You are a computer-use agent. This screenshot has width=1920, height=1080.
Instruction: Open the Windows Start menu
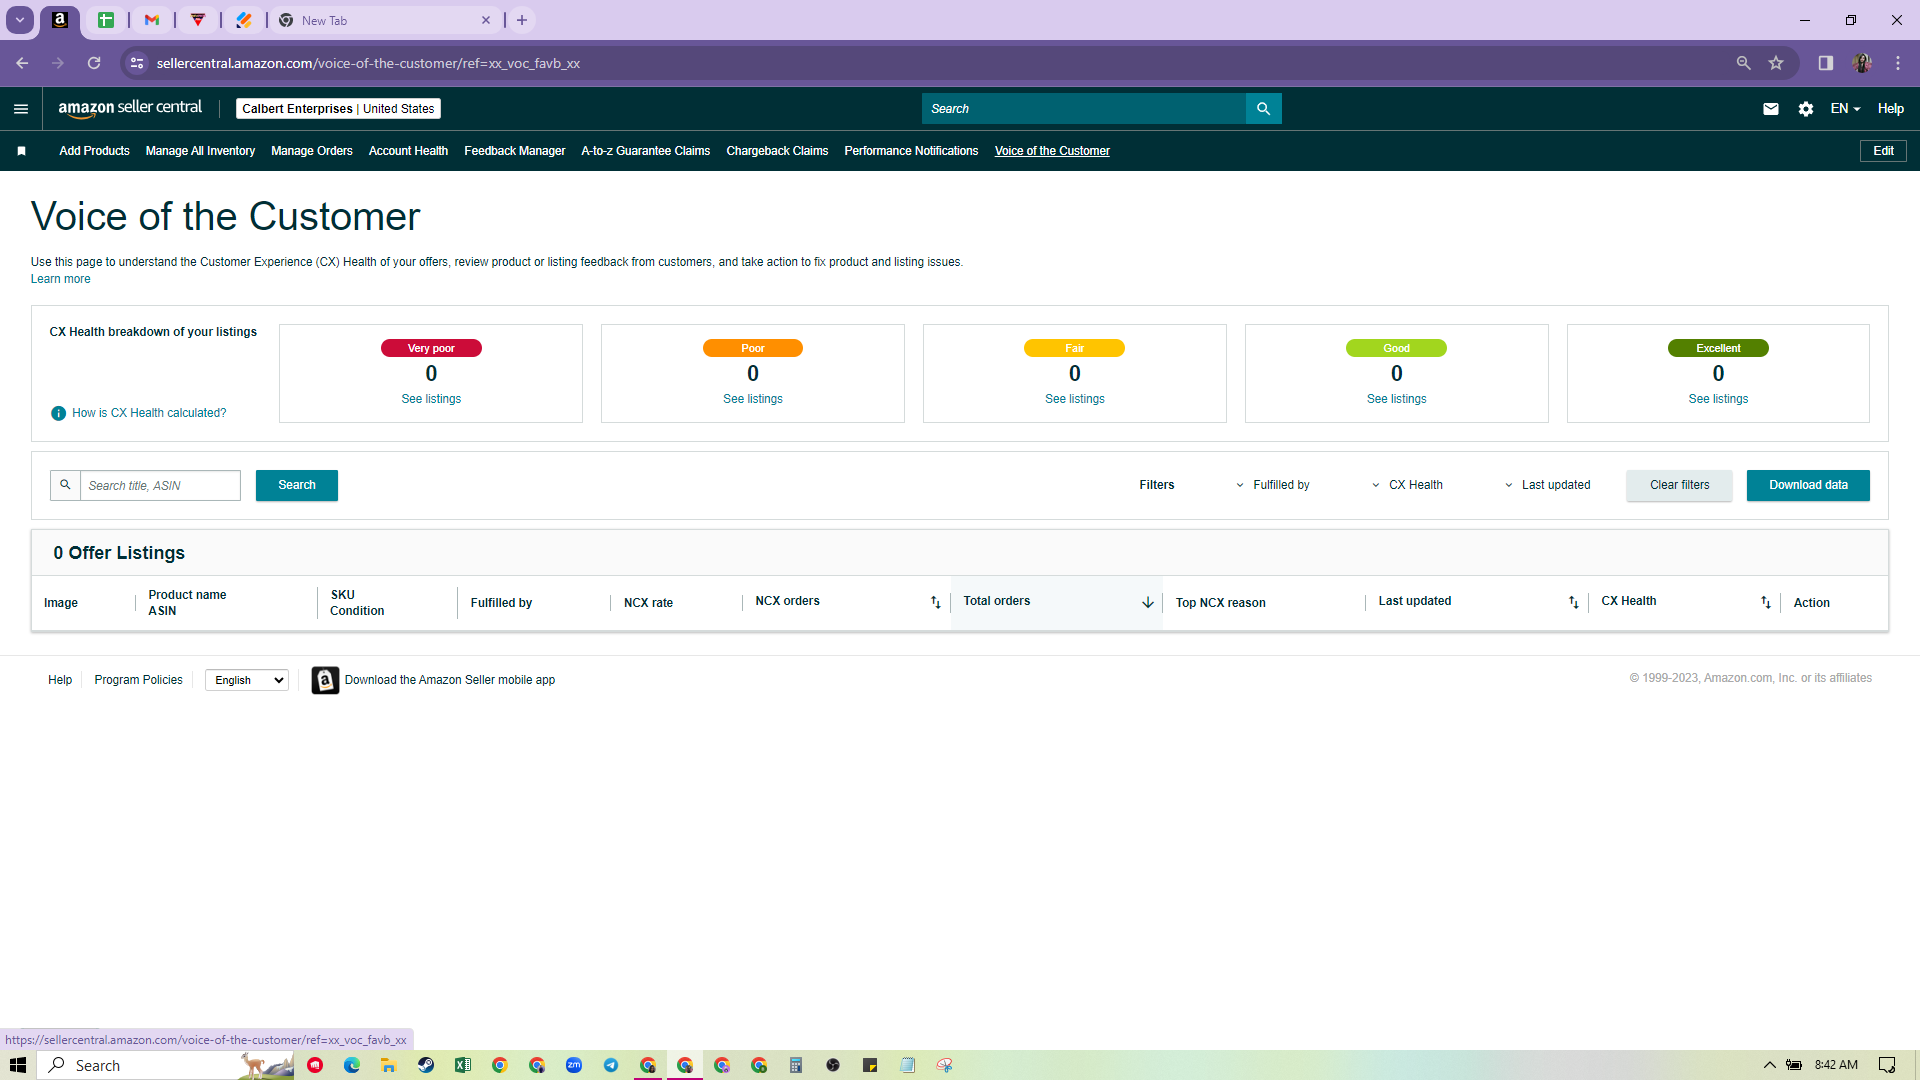18,1065
